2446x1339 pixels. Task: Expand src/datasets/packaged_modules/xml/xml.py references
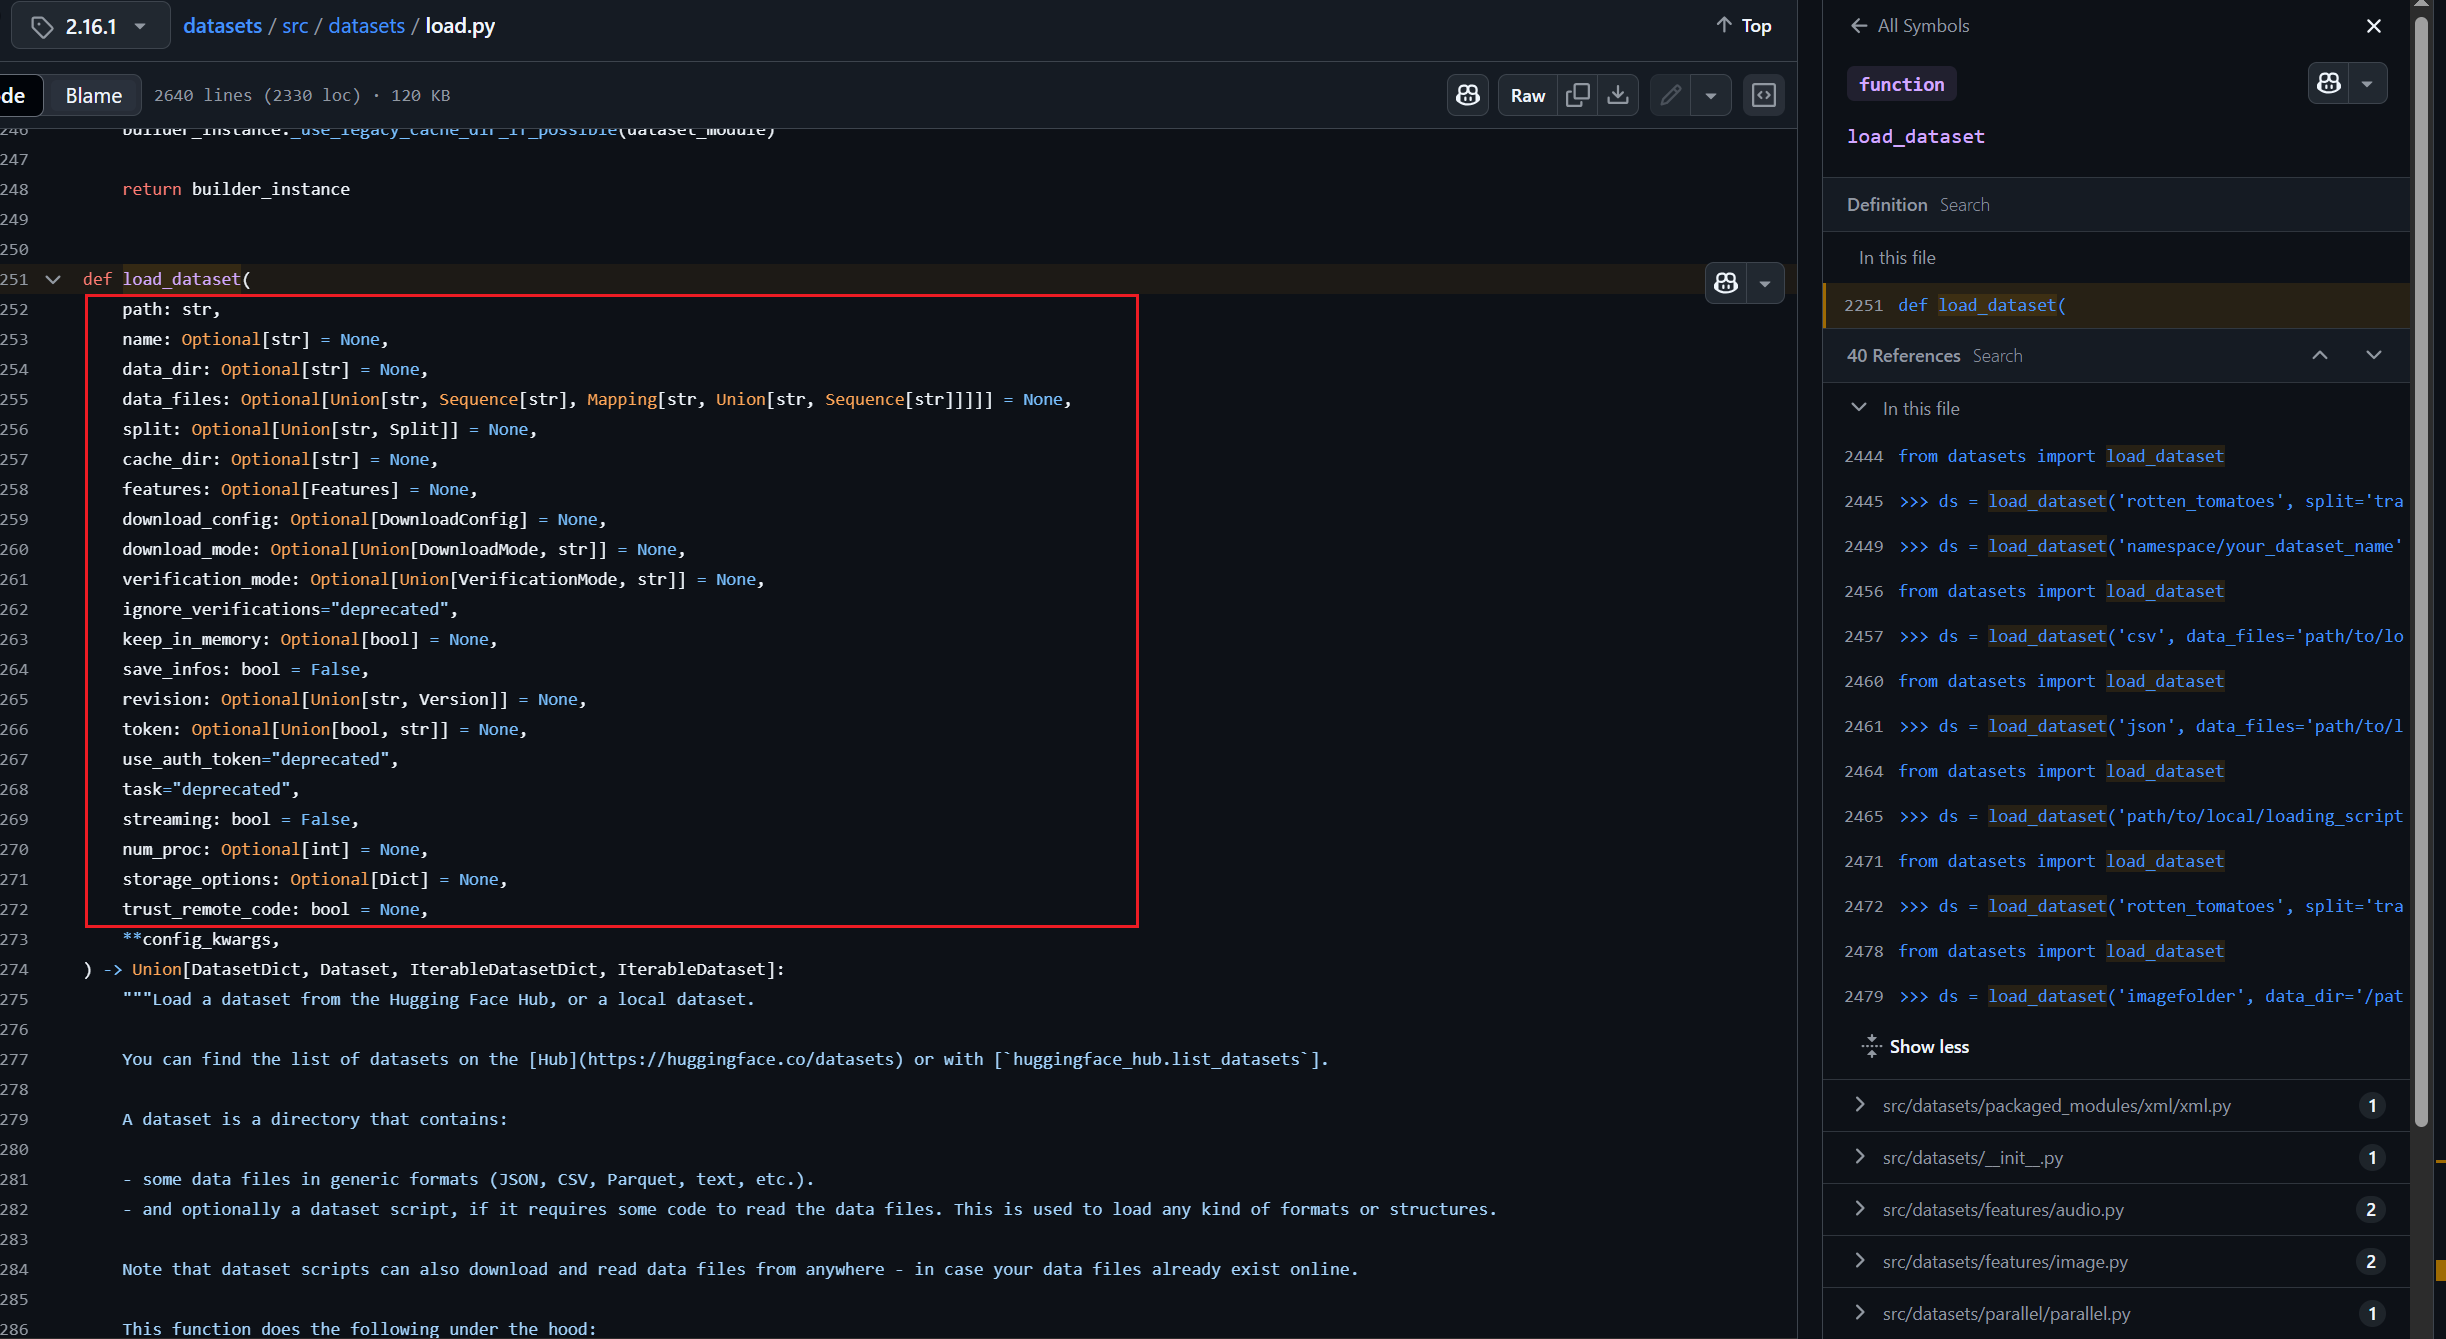pos(1859,1105)
